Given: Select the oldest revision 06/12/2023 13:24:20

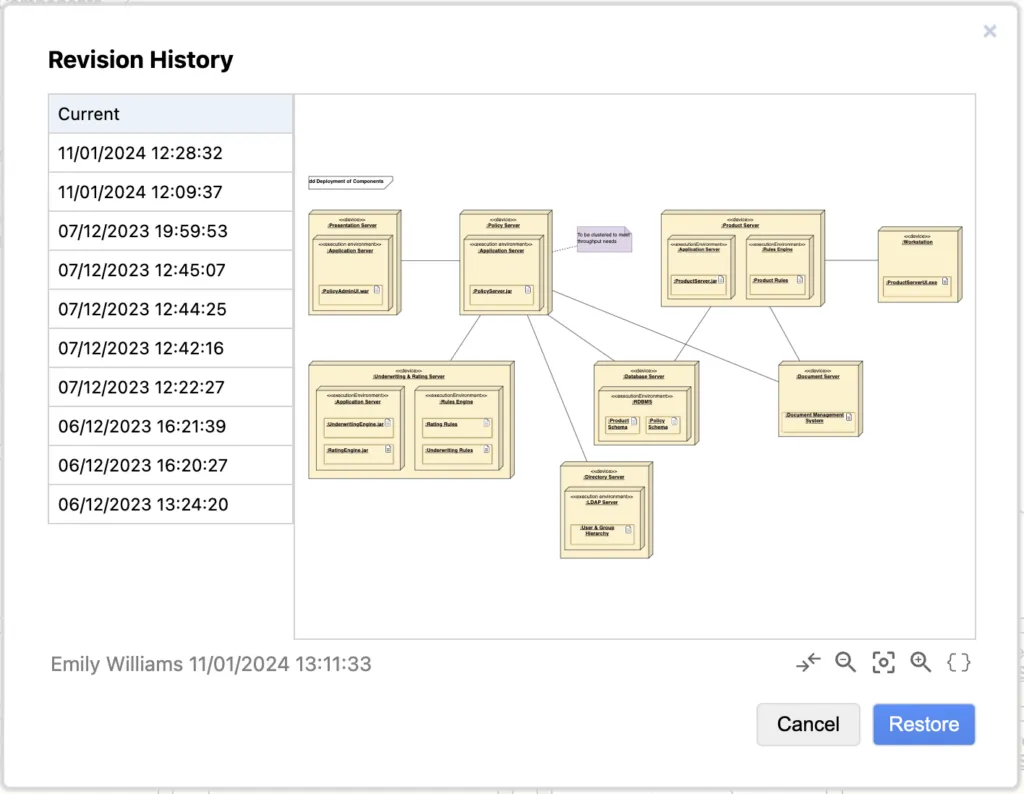Looking at the screenshot, I should pos(170,504).
